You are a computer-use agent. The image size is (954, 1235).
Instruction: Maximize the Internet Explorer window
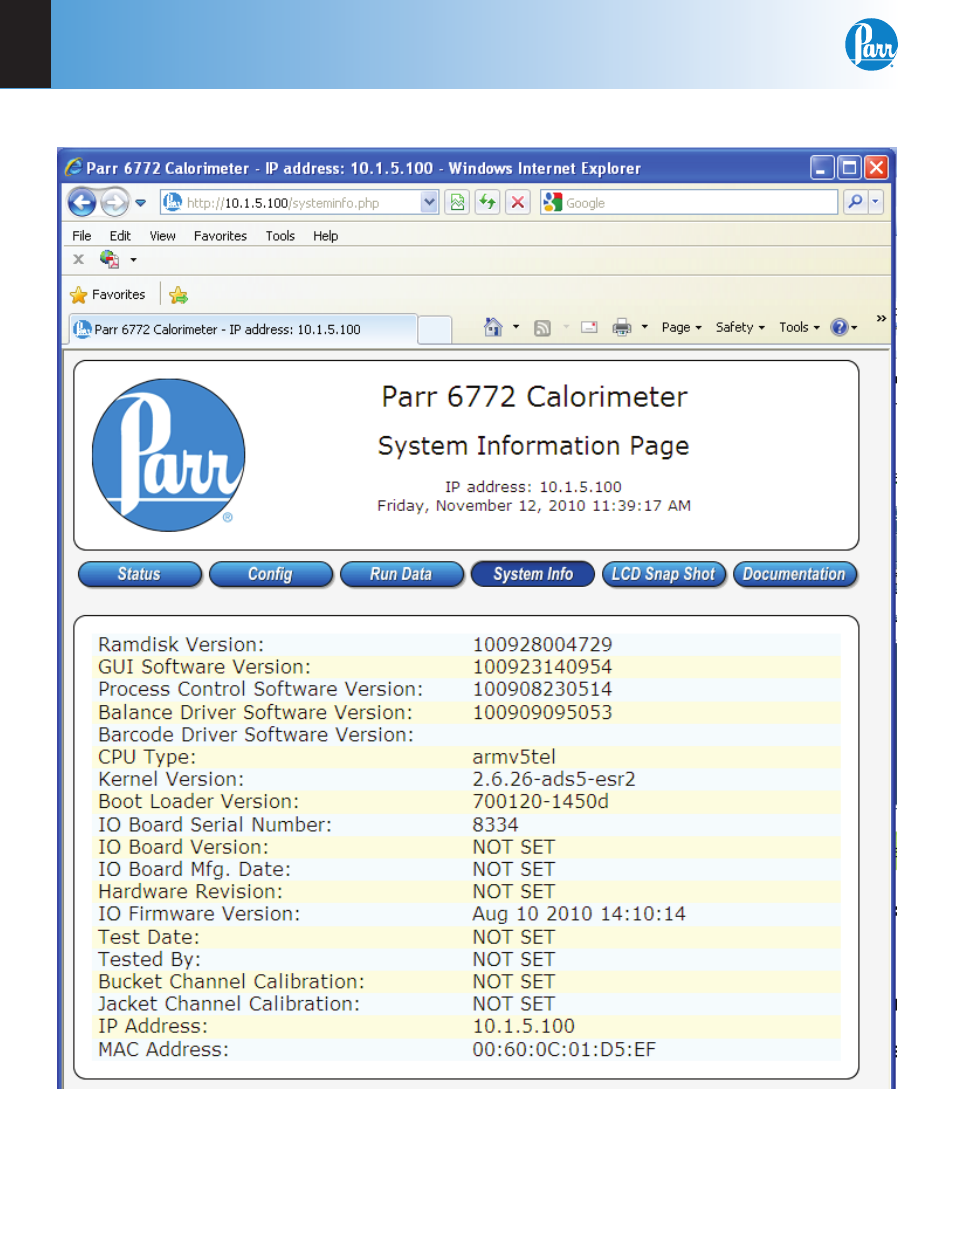click(849, 168)
